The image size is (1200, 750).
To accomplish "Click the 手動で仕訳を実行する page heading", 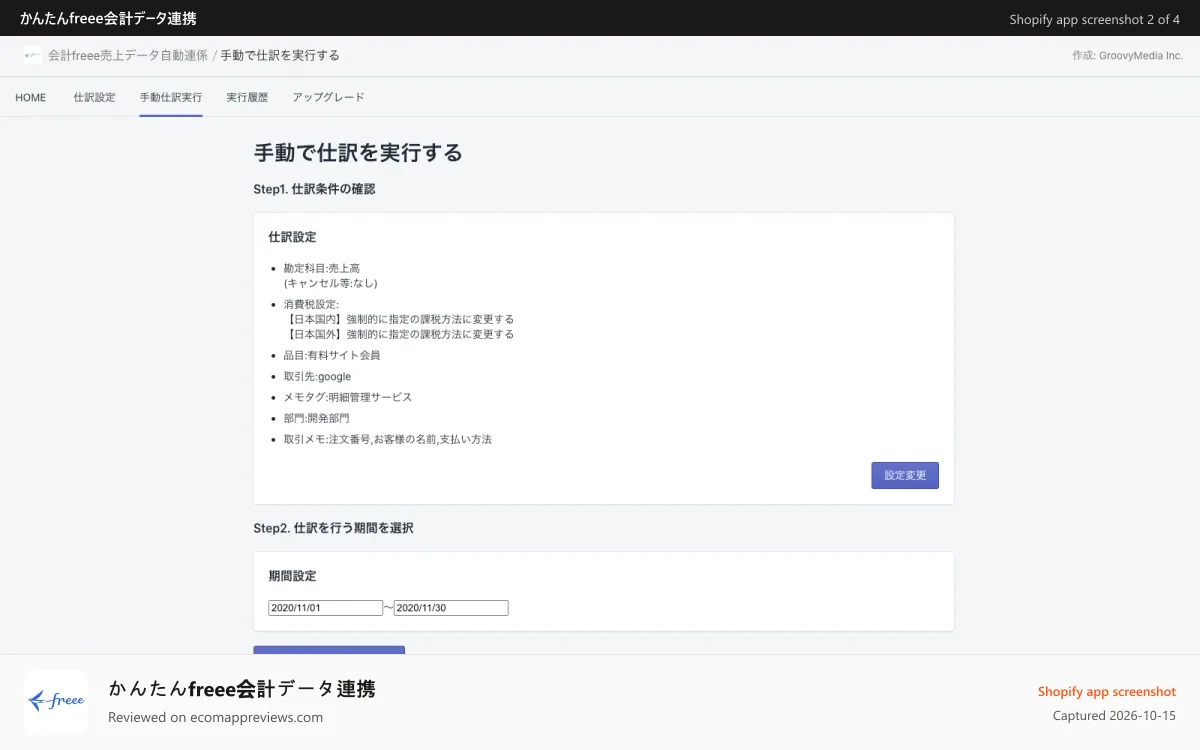I will pos(358,153).
